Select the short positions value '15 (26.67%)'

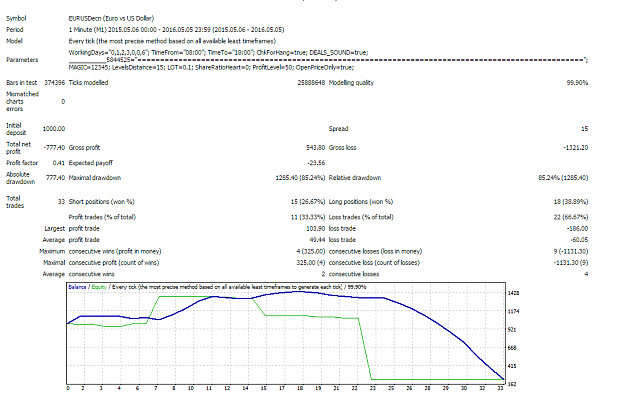[x=308, y=202]
